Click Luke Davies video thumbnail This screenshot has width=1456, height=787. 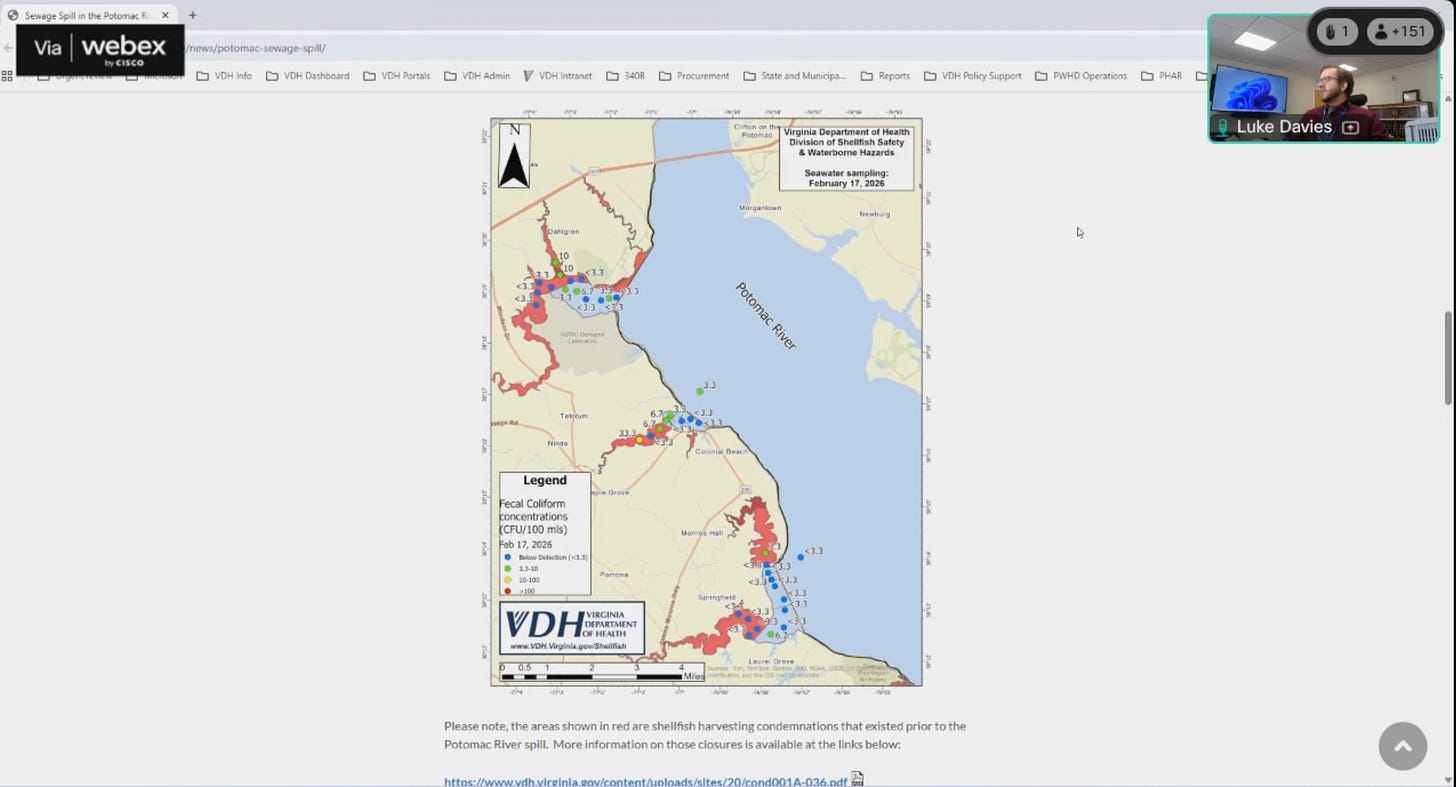click(1323, 78)
